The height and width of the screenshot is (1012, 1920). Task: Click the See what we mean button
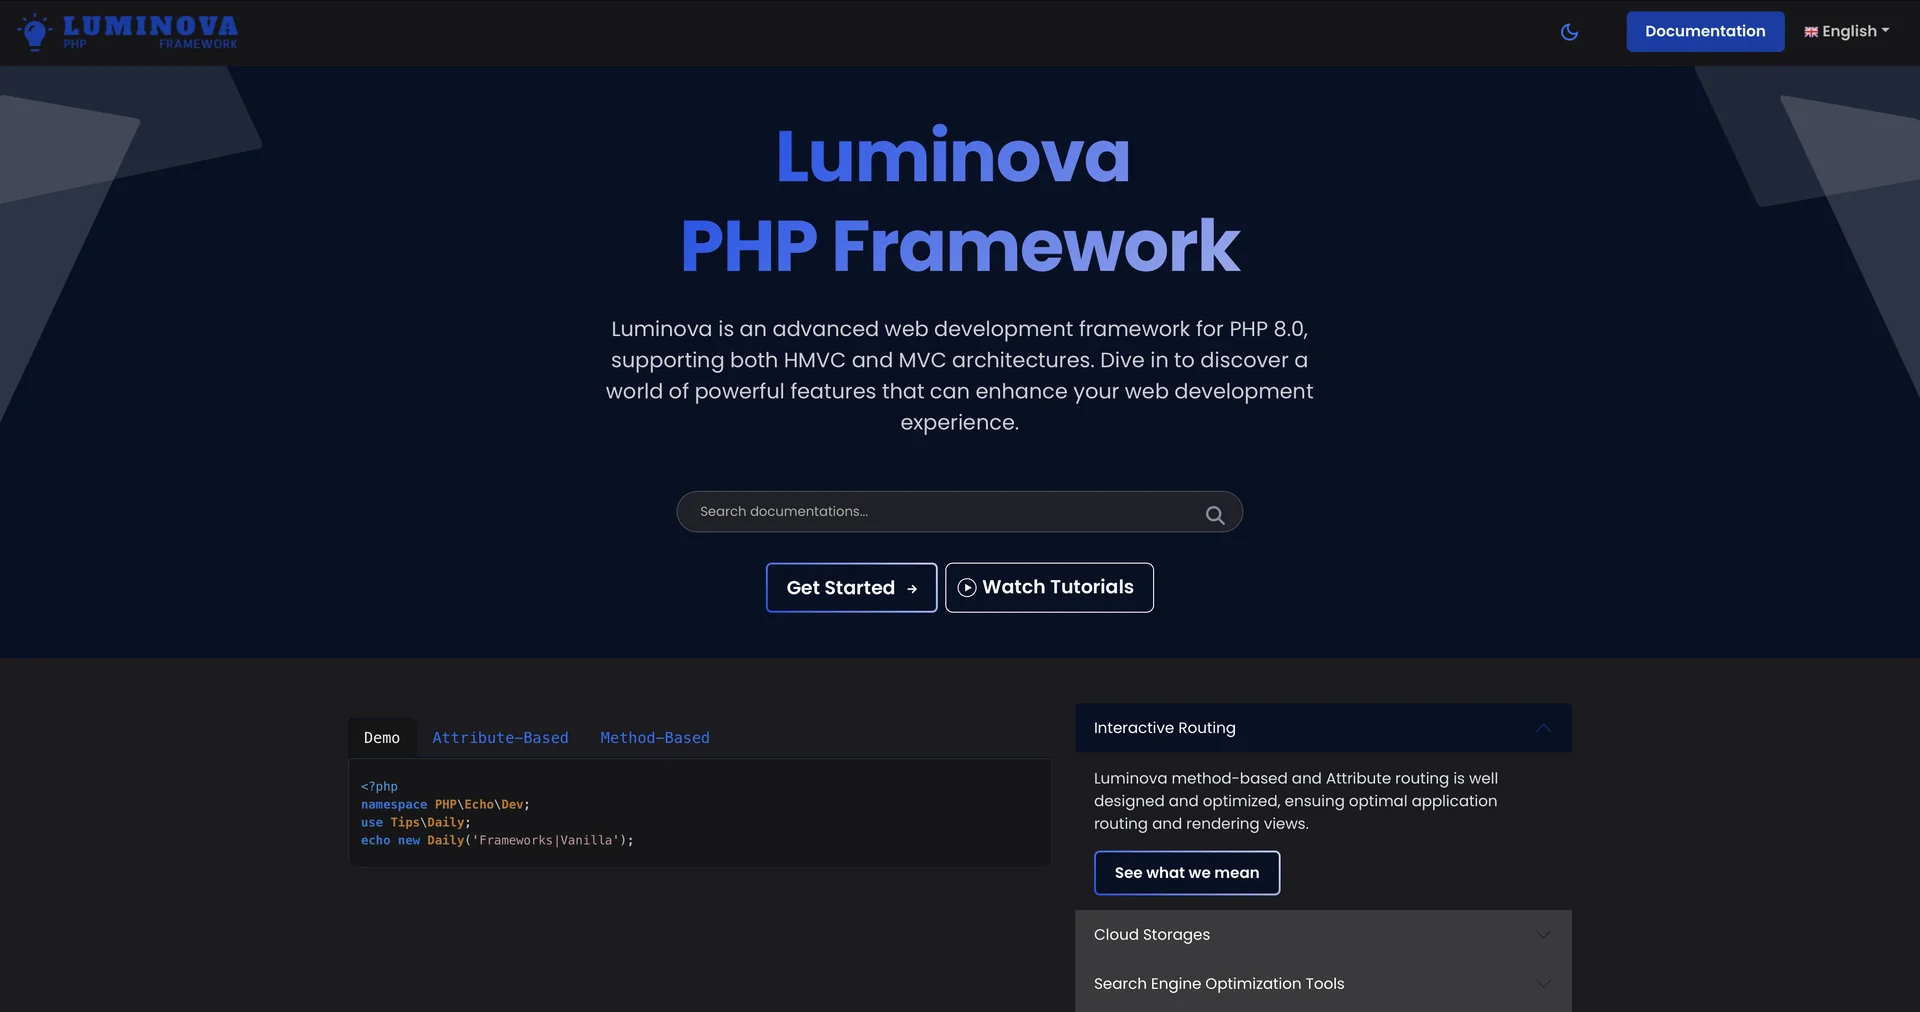pyautogui.click(x=1187, y=873)
